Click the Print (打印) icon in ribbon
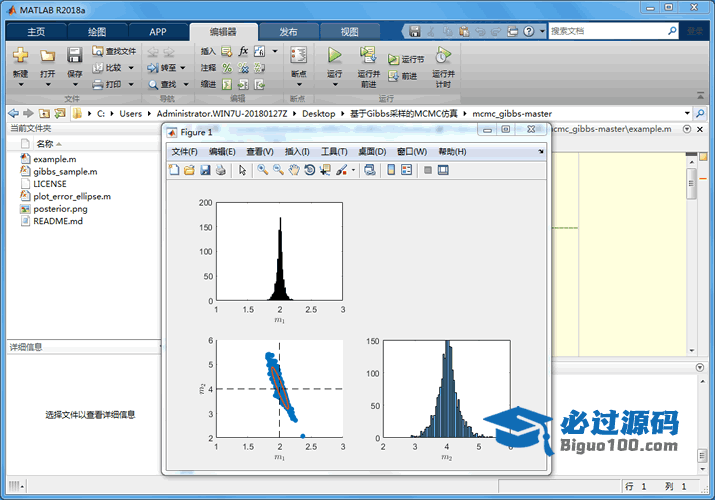This screenshot has height=500, width=715. 98,84
